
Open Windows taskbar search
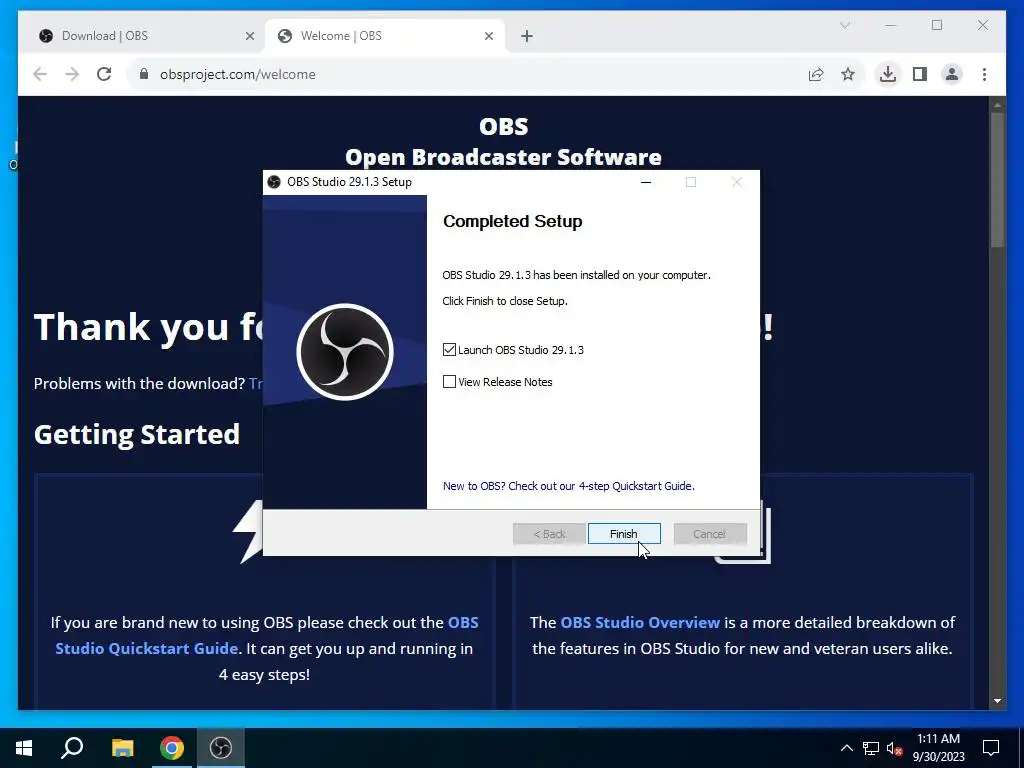click(72, 748)
